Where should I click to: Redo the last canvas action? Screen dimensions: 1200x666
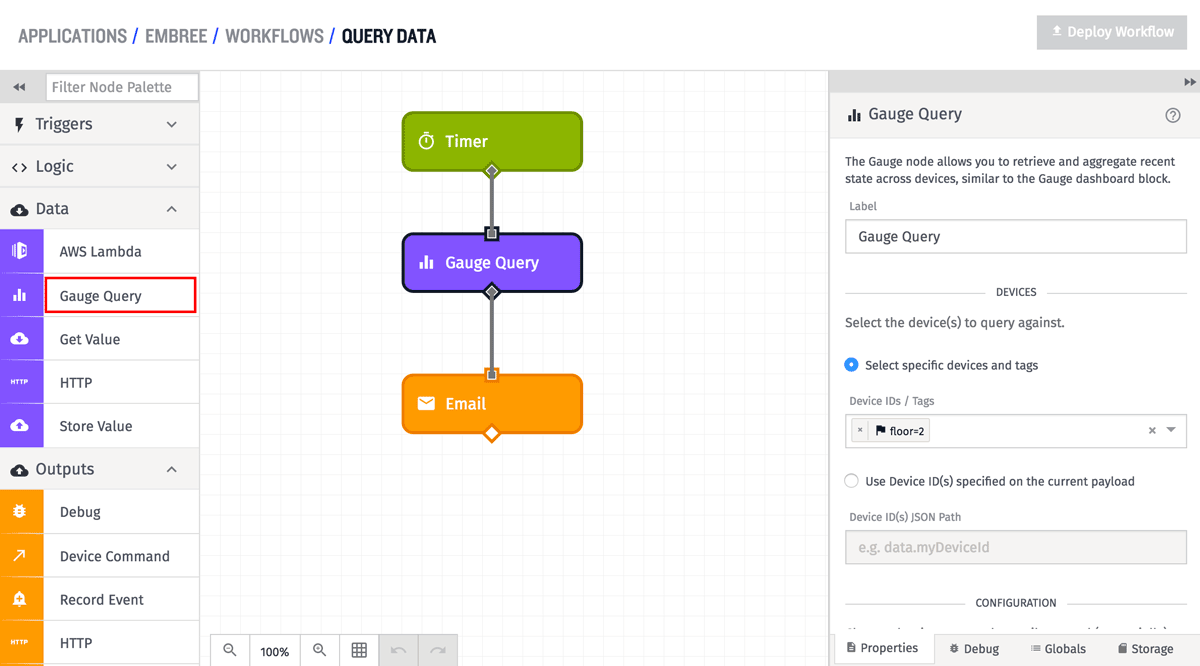(x=437, y=650)
